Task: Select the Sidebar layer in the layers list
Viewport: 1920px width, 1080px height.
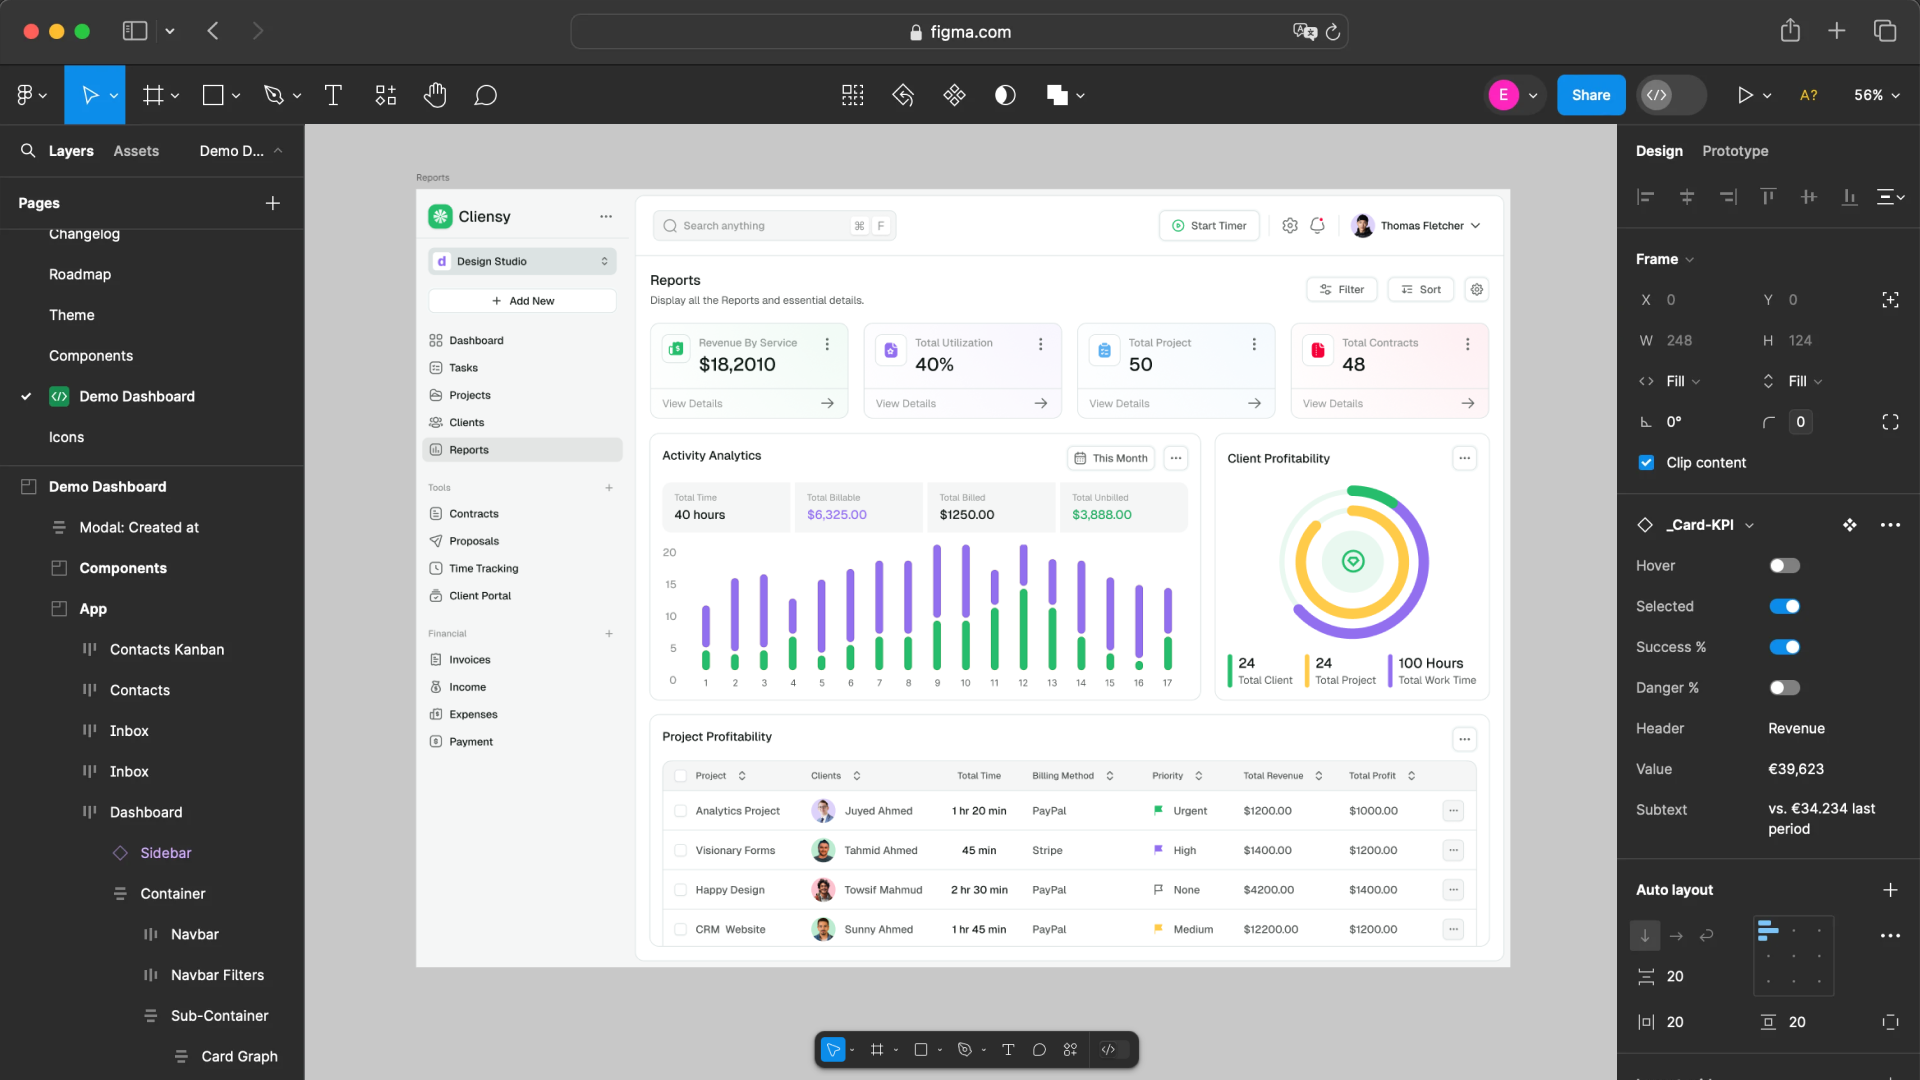Action: point(165,852)
